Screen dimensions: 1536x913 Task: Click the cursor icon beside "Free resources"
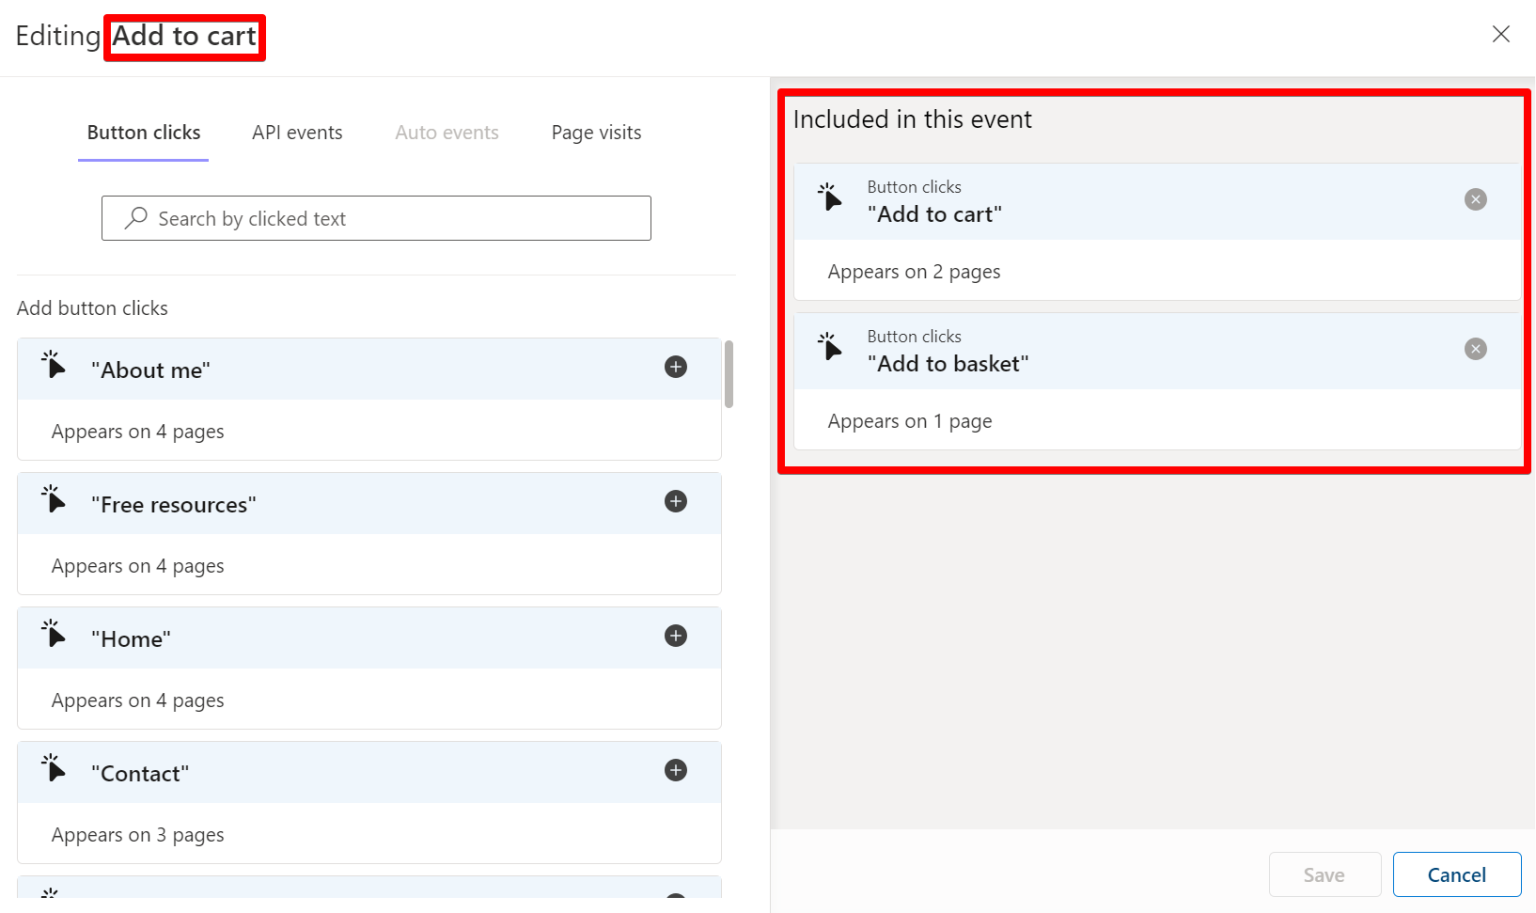[53, 498]
